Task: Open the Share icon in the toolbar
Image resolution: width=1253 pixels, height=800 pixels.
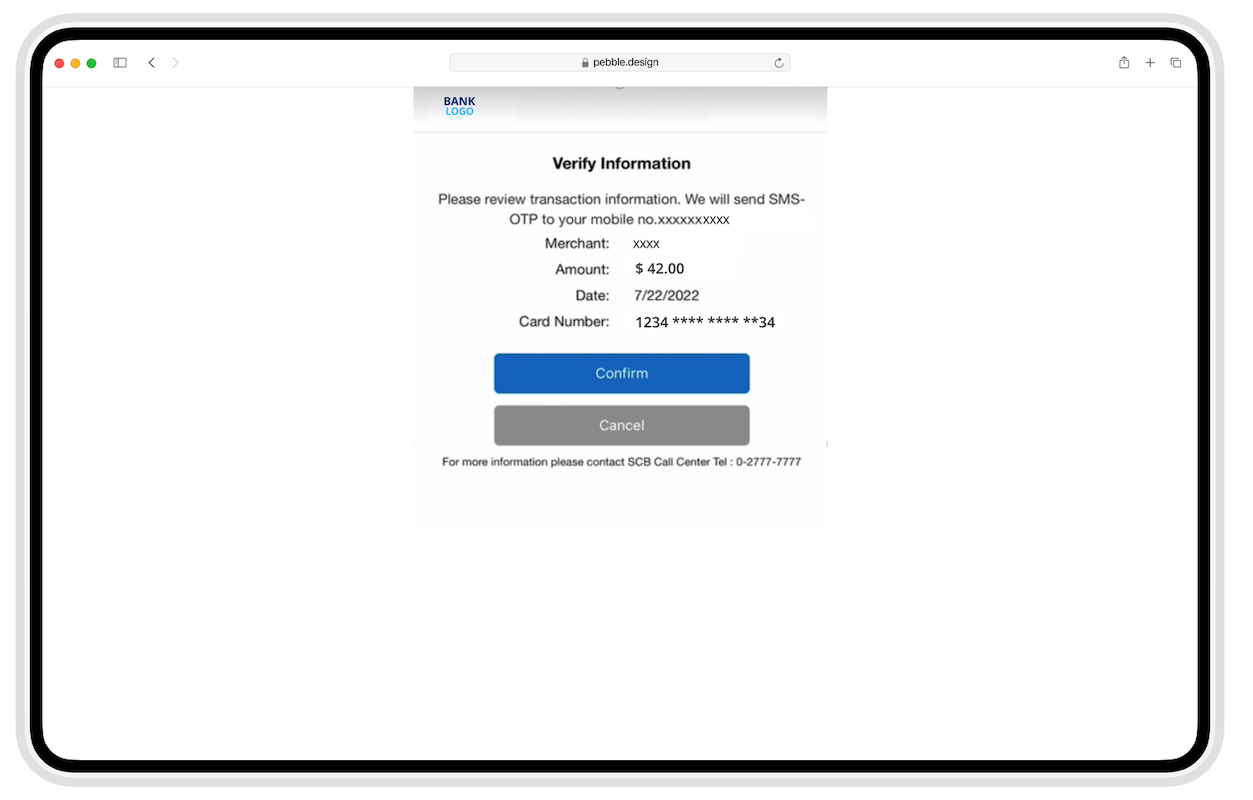Action: pyautogui.click(x=1124, y=63)
